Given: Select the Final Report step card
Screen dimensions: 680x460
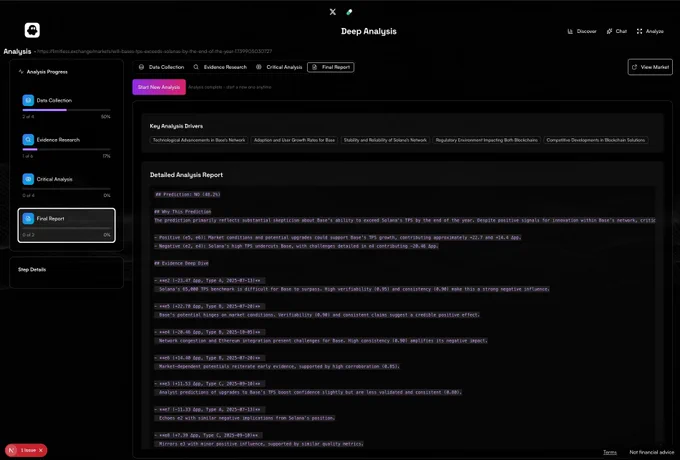Looking at the screenshot, I should coord(66,225).
